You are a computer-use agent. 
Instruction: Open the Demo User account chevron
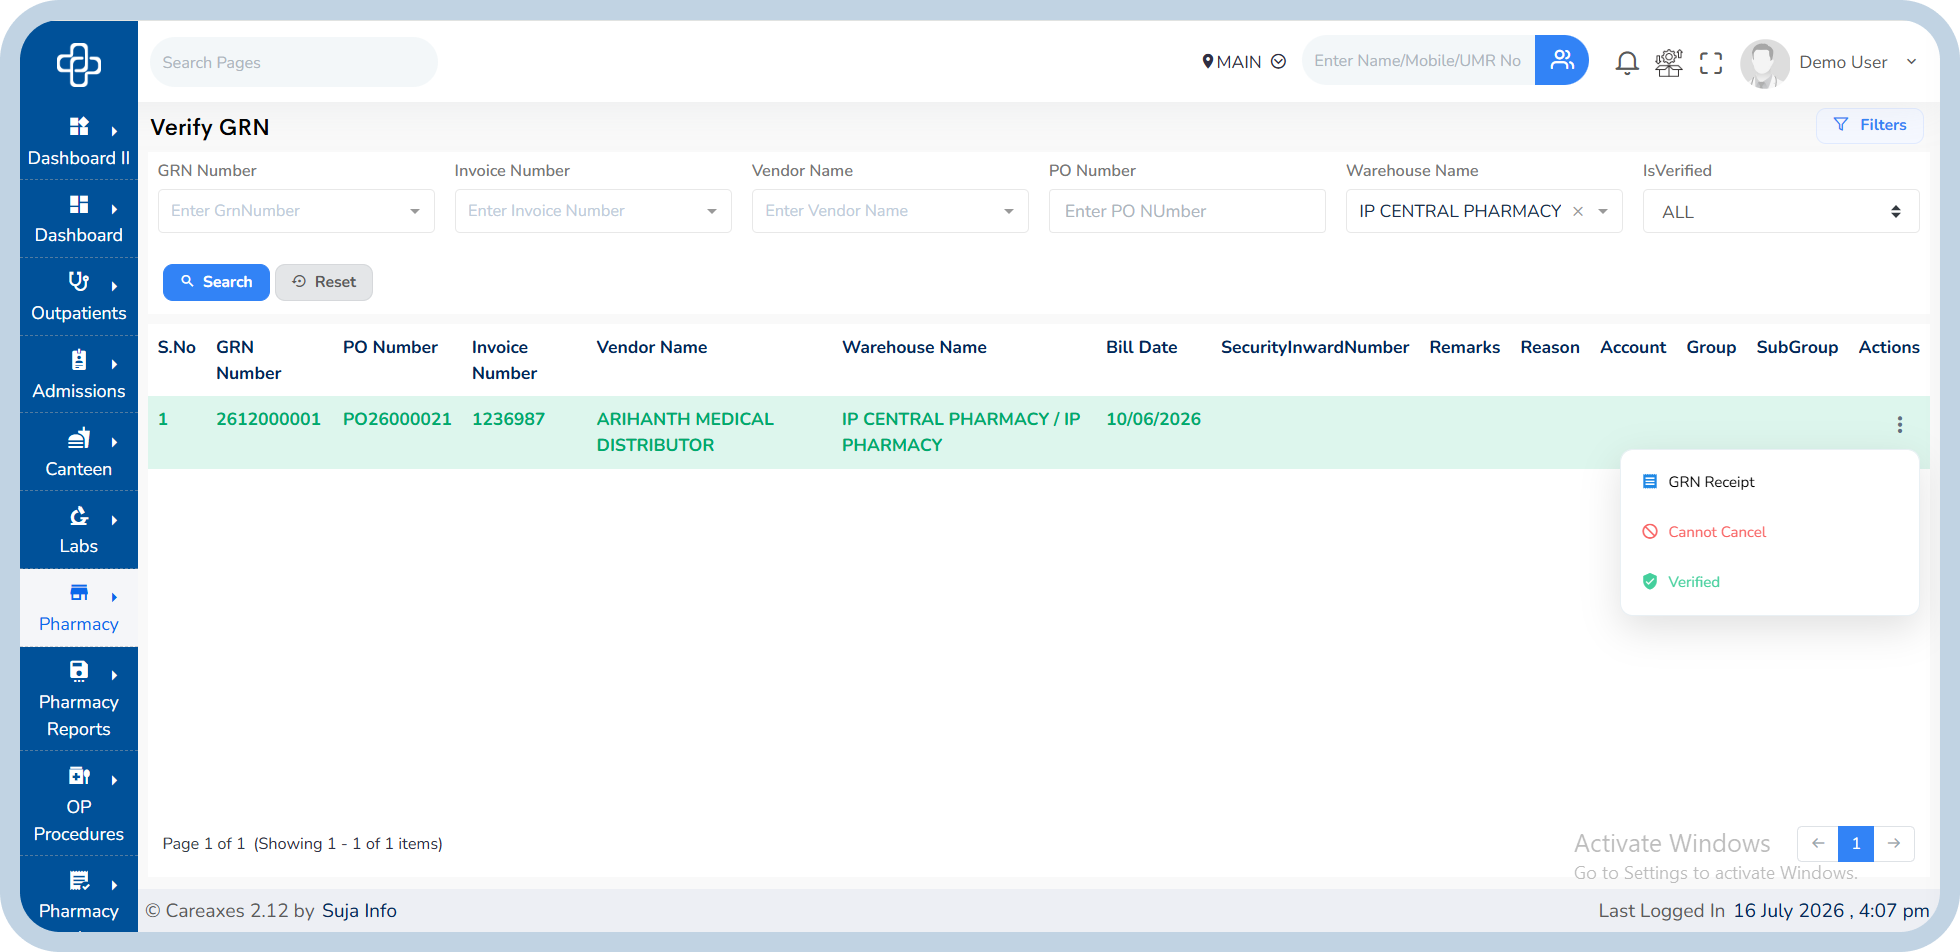1911,62
